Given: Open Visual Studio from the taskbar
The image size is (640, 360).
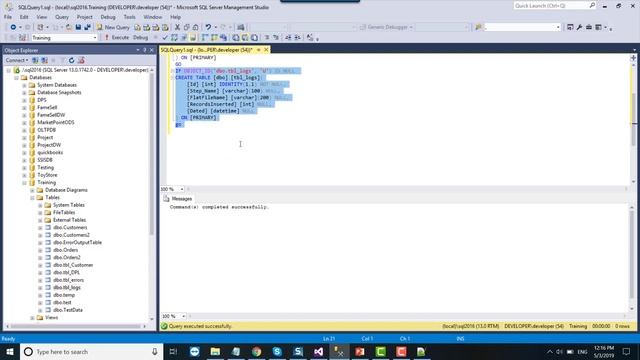Looking at the screenshot, I should pyautogui.click(x=319, y=352).
